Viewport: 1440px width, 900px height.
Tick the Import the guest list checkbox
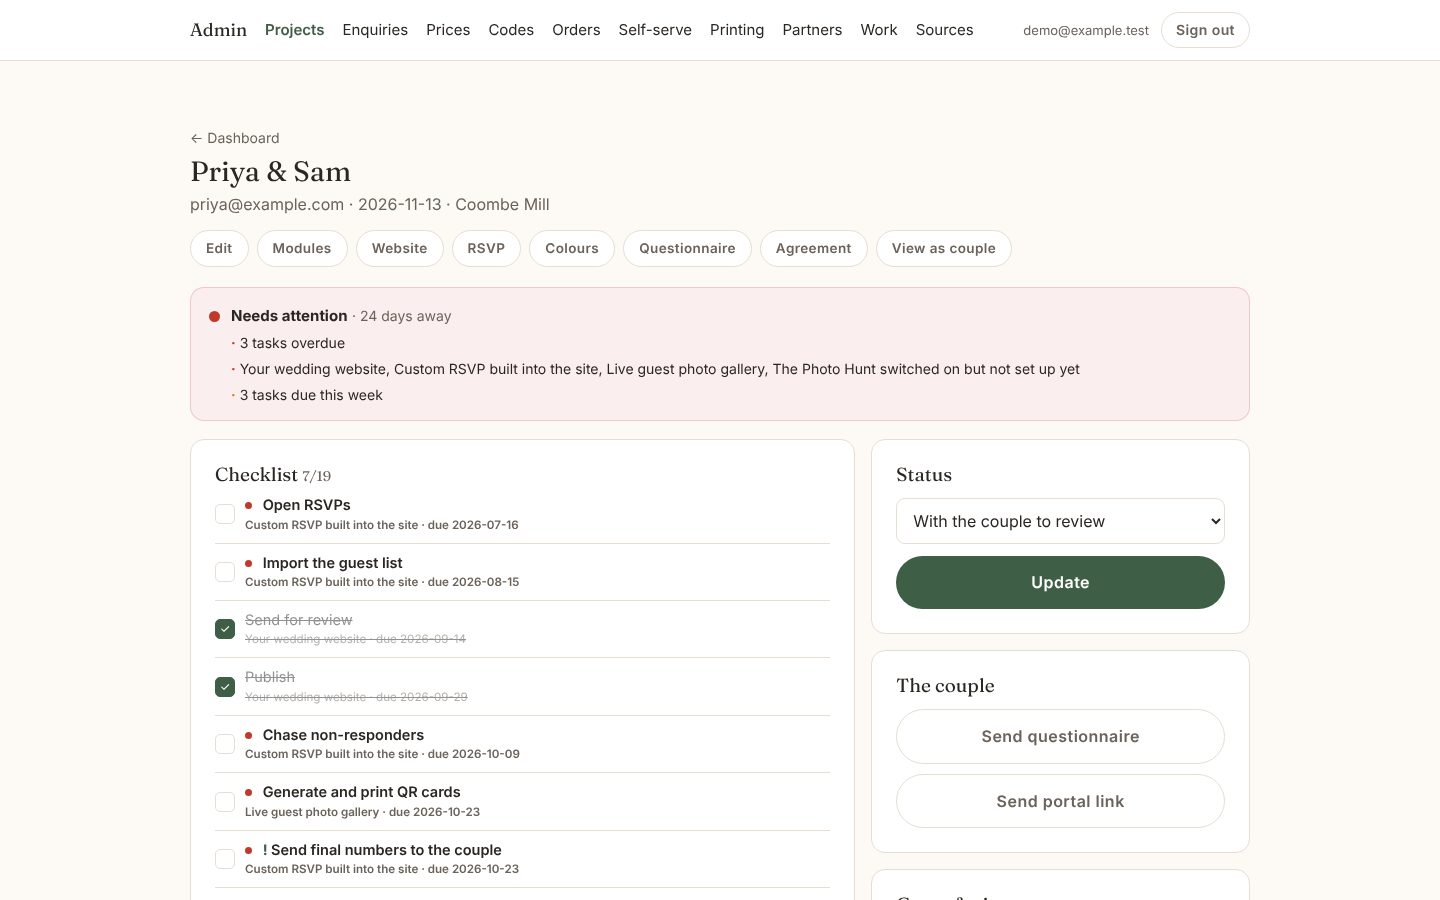pyautogui.click(x=225, y=572)
